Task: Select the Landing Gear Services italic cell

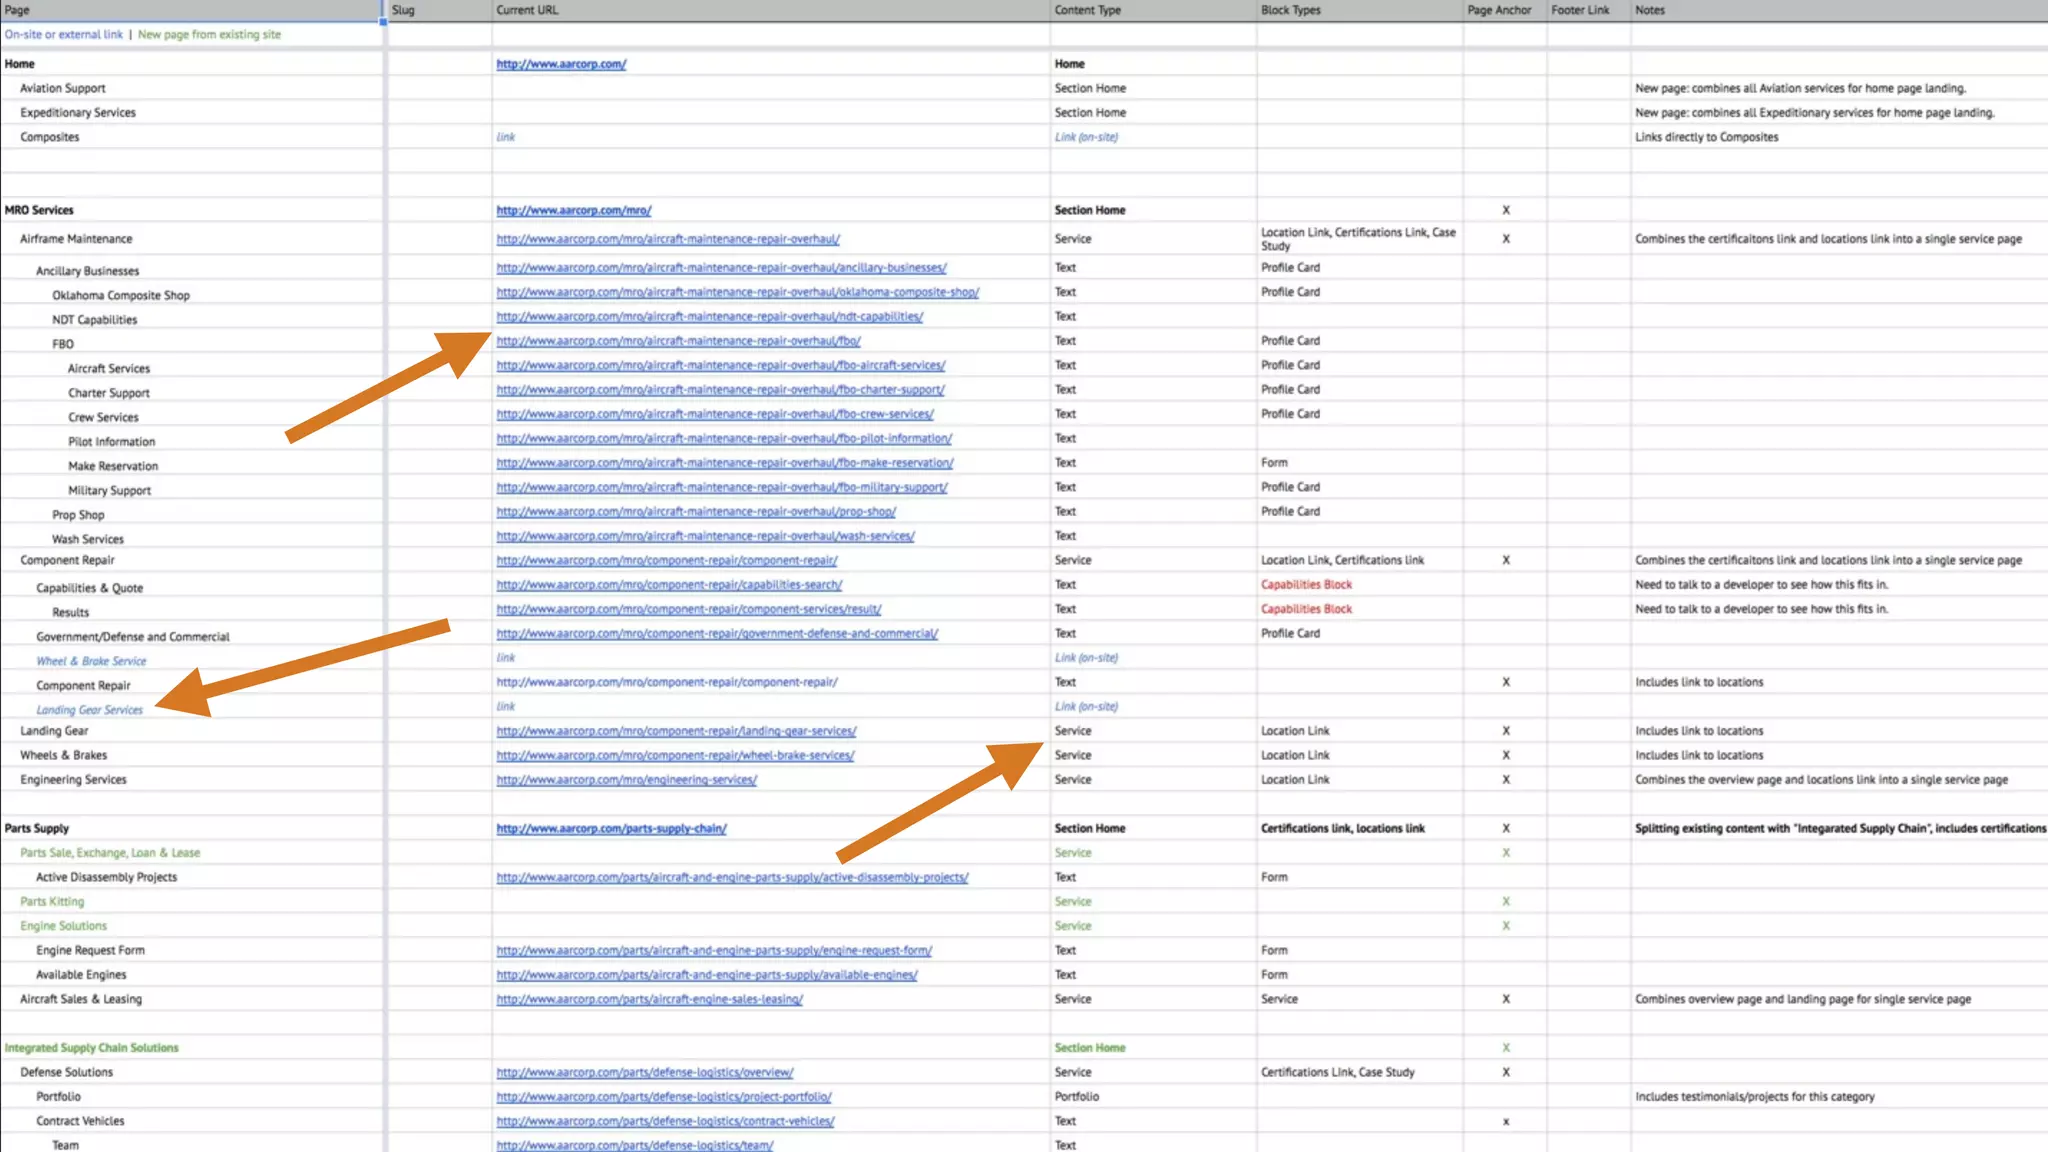Action: (x=89, y=710)
